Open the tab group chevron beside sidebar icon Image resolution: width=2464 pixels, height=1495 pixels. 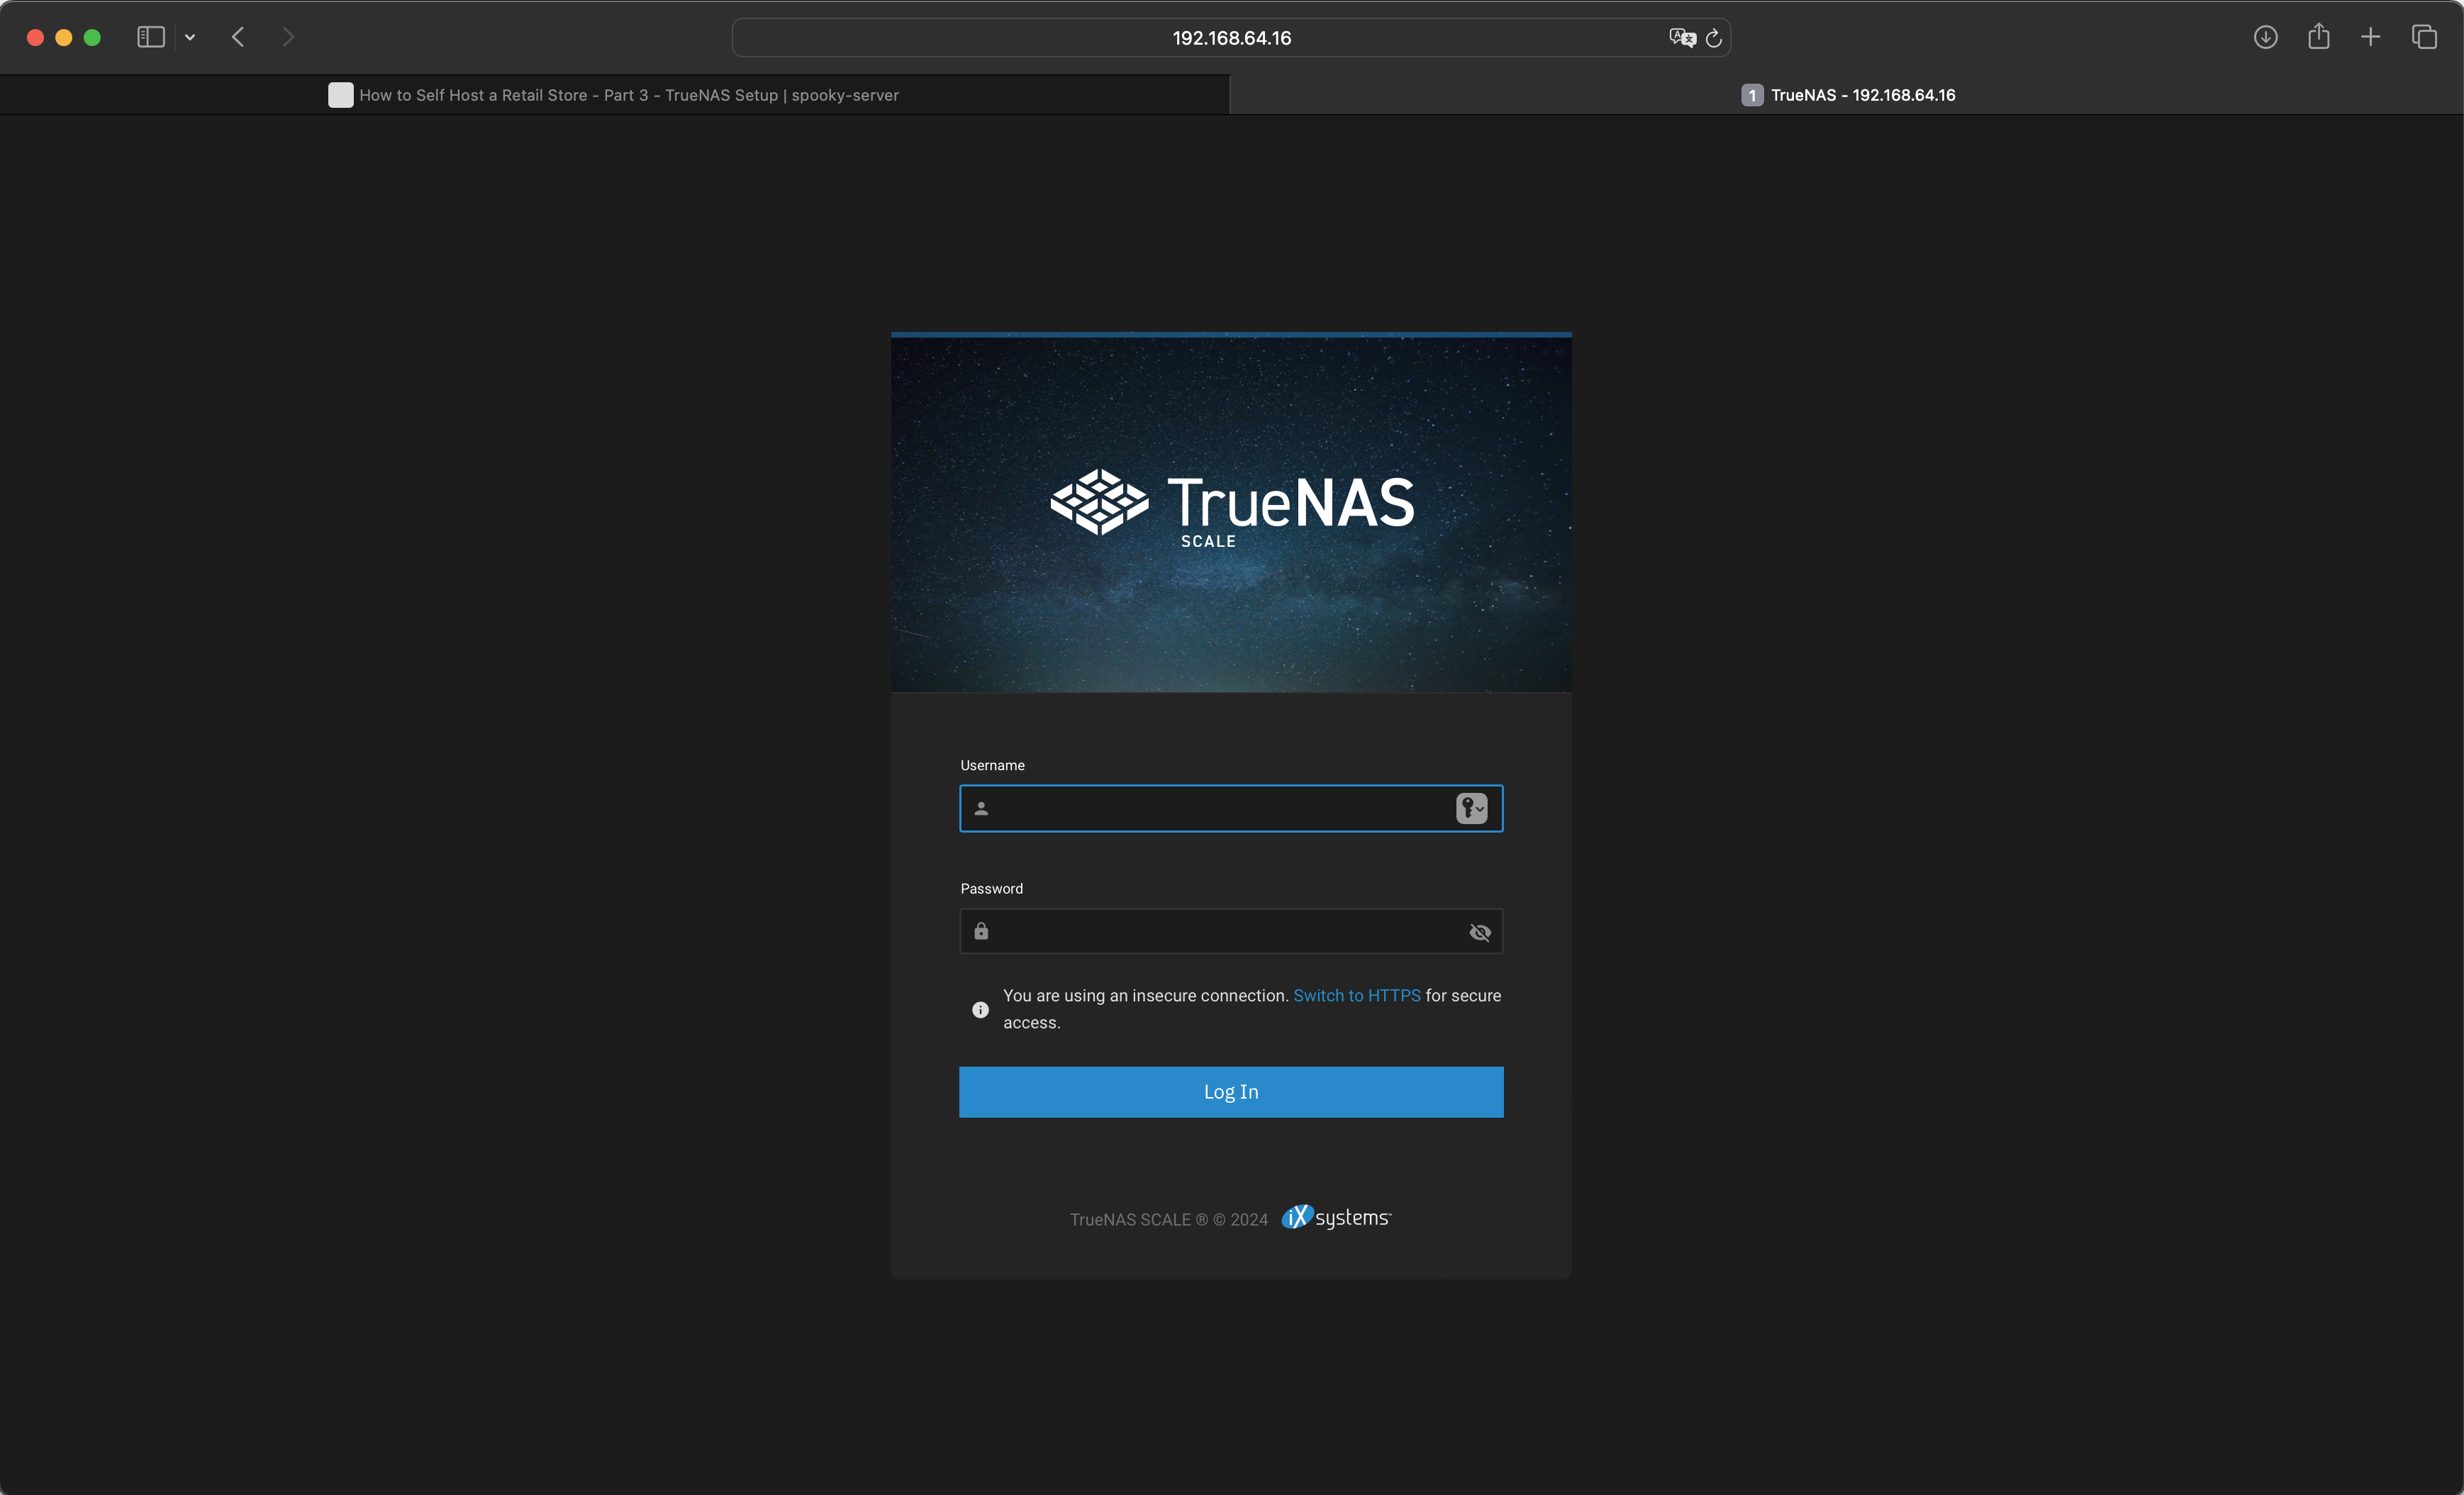(190, 37)
